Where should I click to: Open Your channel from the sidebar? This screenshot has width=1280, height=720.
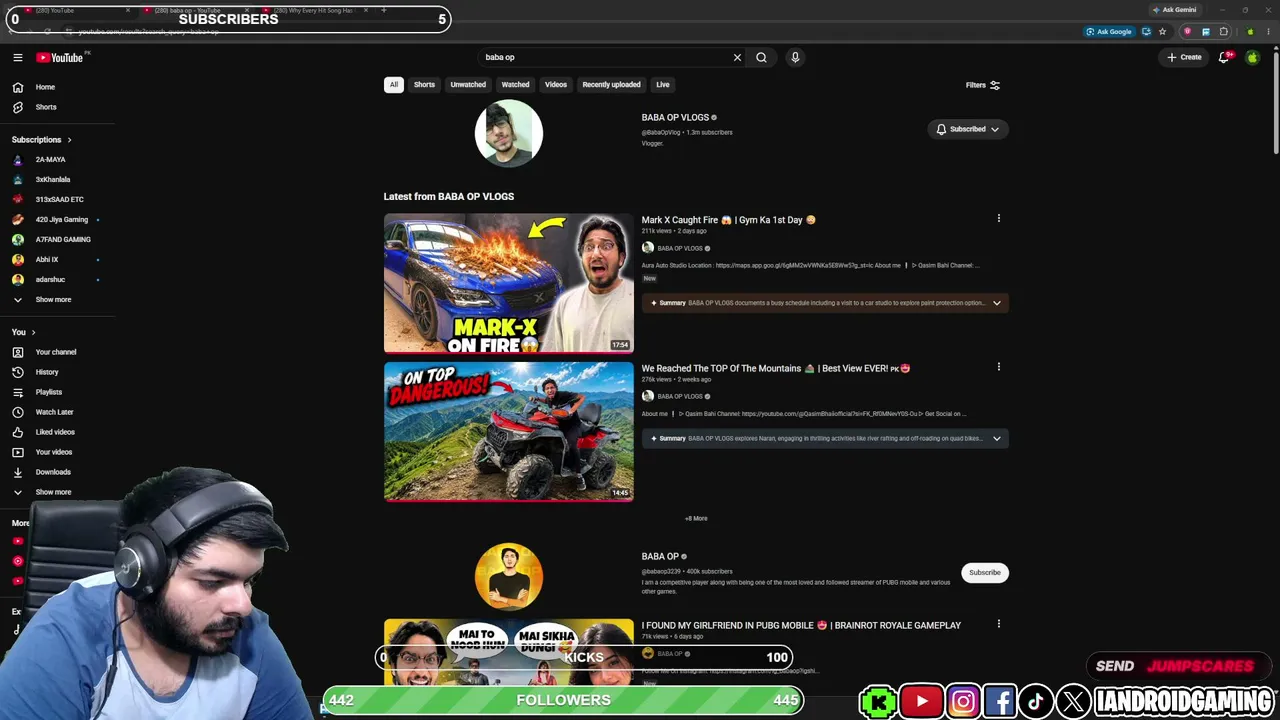(x=56, y=352)
